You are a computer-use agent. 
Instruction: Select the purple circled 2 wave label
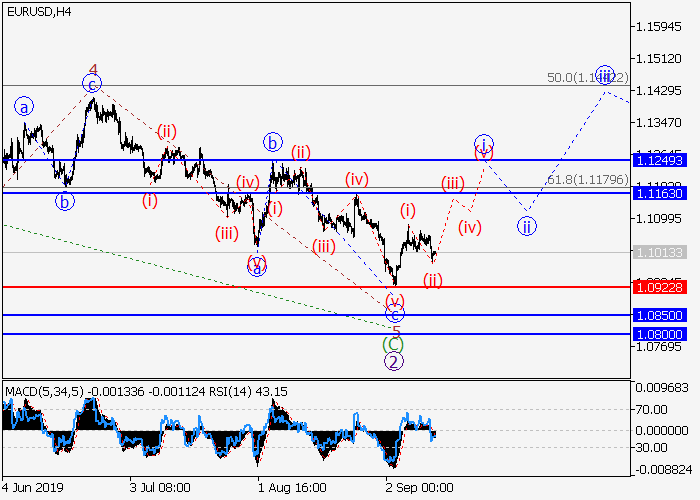point(394,362)
